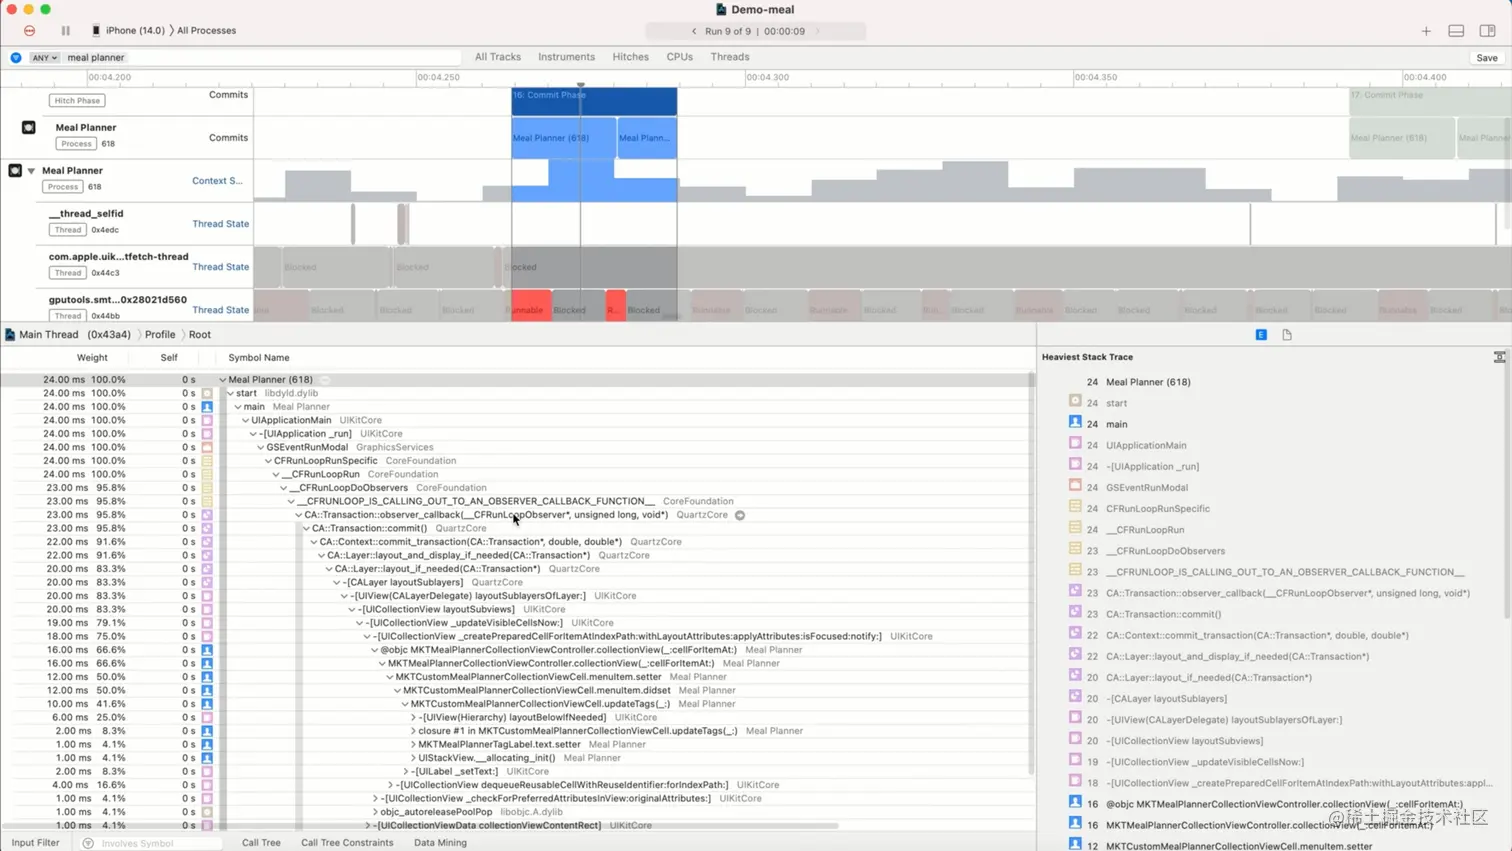The width and height of the screenshot is (1512, 851).
Task: Switch to Threads tab
Action: pyautogui.click(x=729, y=57)
